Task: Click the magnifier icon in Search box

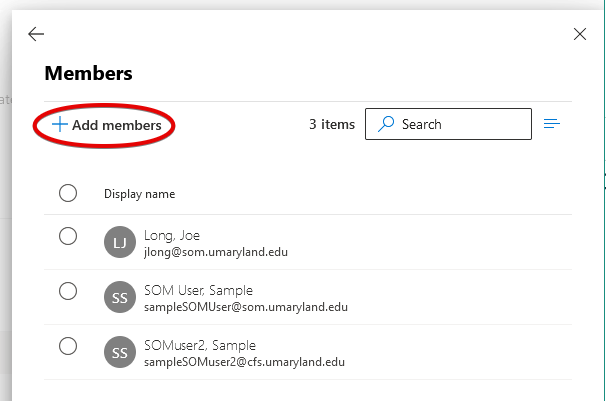Action: (385, 124)
